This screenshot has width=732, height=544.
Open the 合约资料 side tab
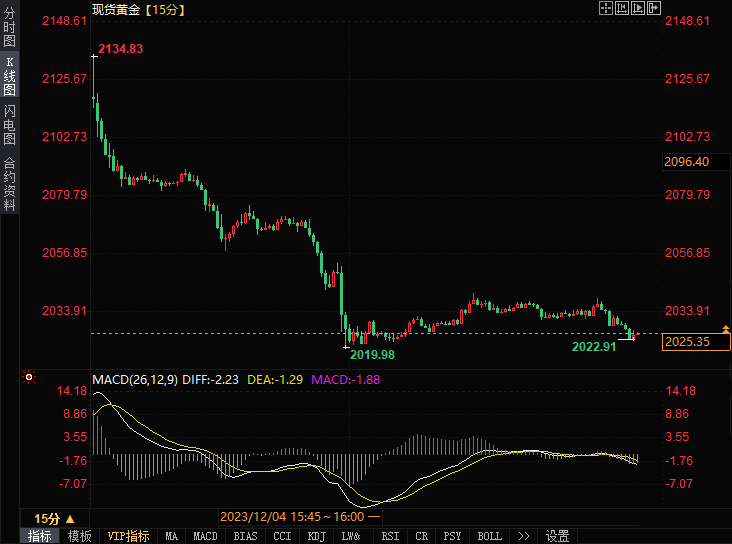10,184
